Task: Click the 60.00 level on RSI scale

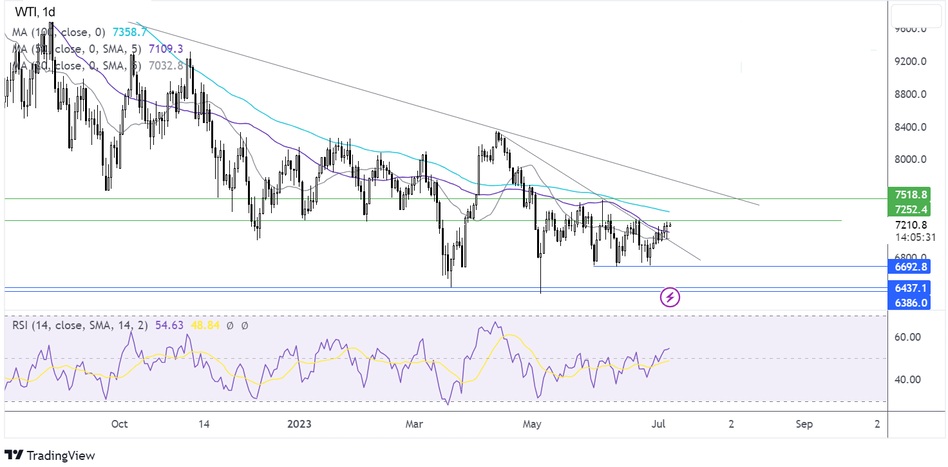Action: tap(907, 338)
